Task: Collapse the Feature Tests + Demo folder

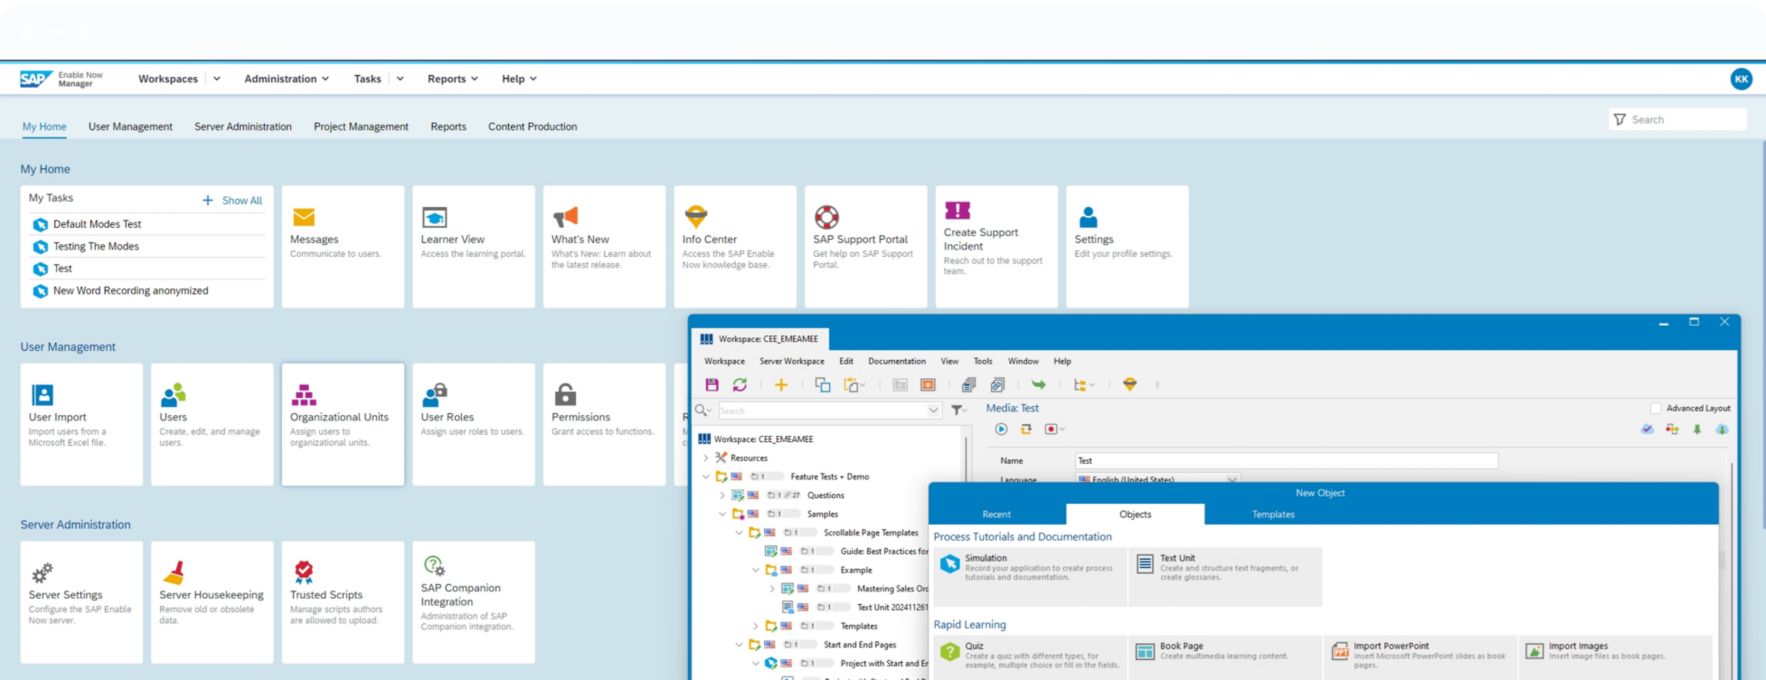Action: (x=706, y=477)
